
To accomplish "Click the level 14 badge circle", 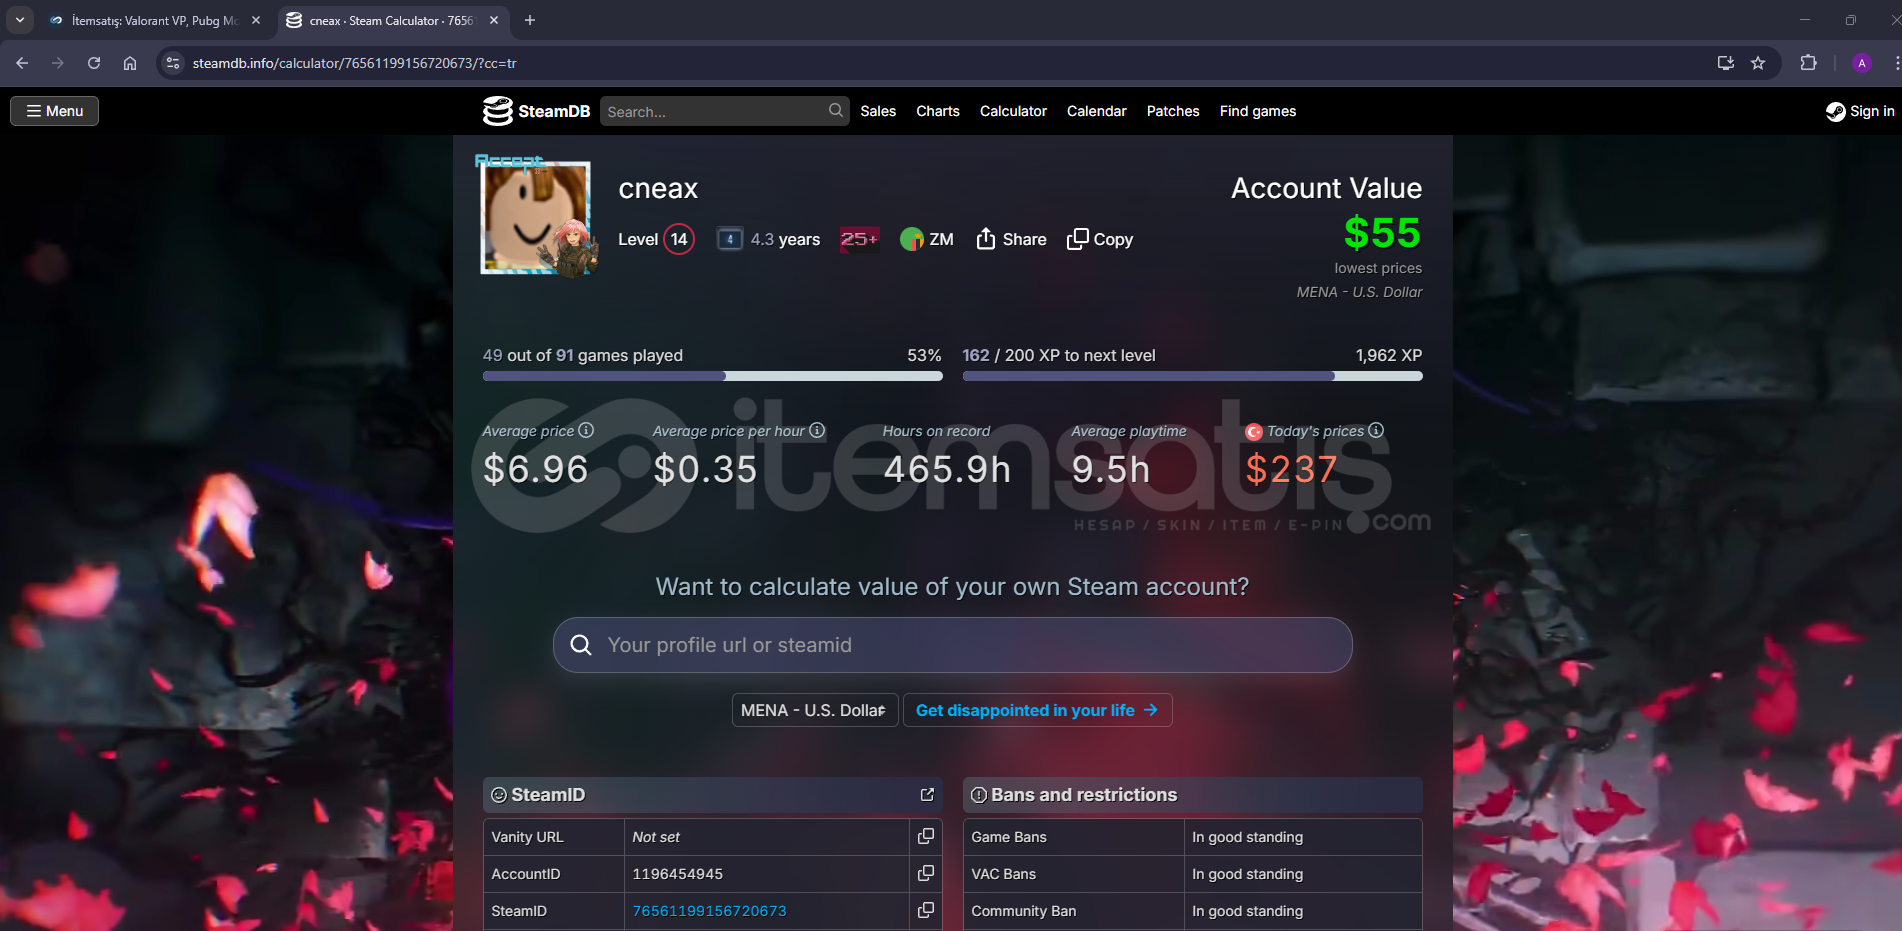I will click(x=679, y=239).
